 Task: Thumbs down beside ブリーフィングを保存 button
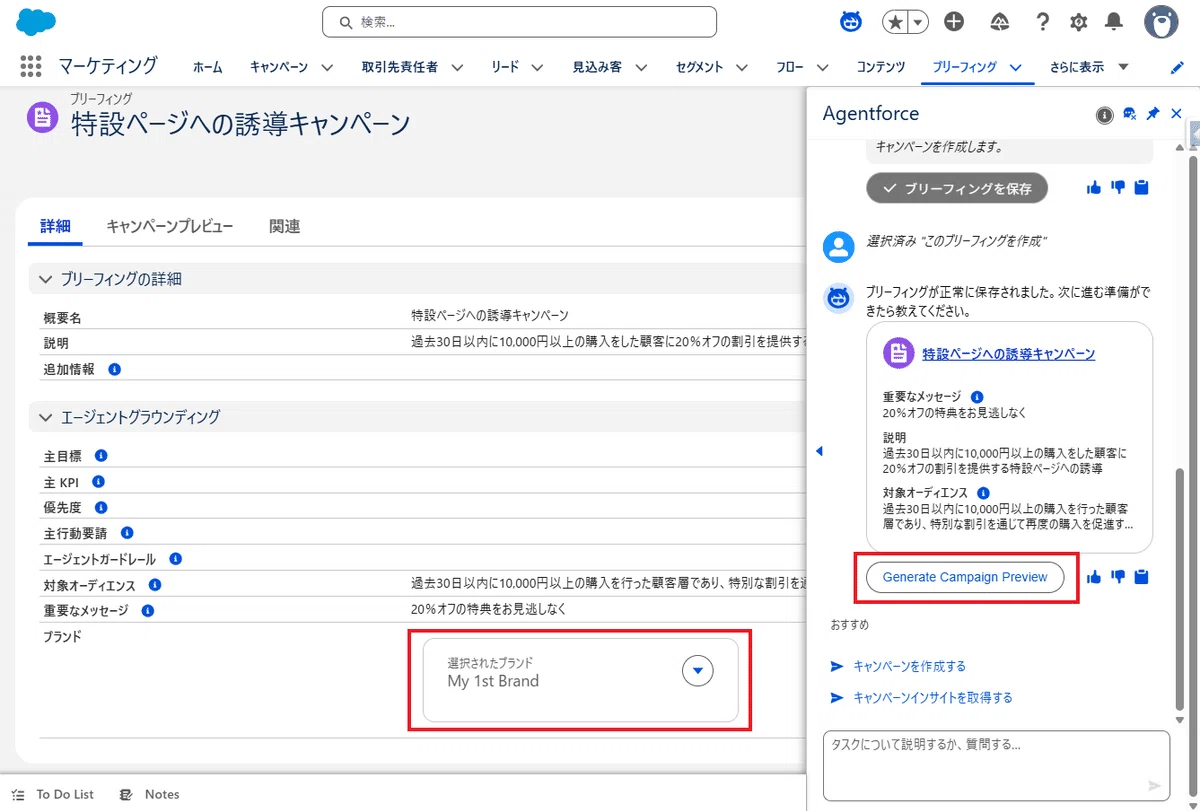click(1118, 187)
